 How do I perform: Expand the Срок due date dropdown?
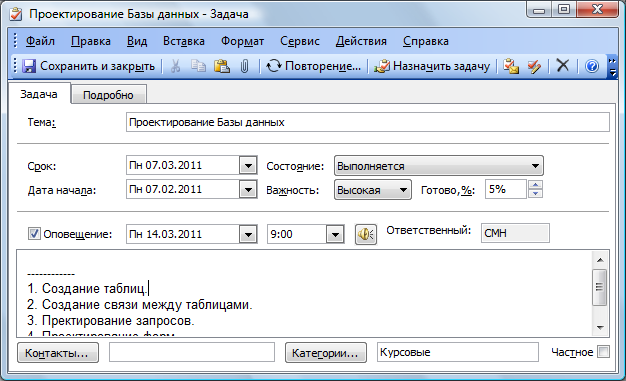pyautogui.click(x=248, y=165)
